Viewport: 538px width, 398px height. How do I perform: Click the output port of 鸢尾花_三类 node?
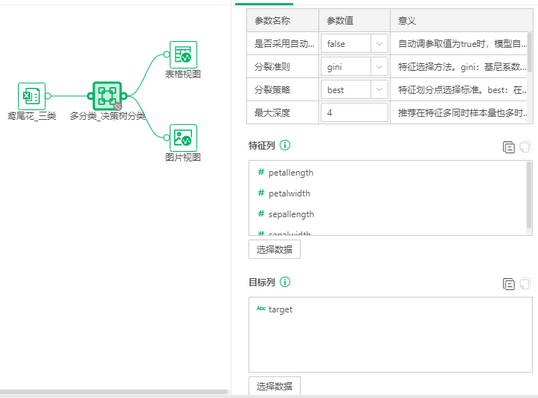click(x=48, y=96)
